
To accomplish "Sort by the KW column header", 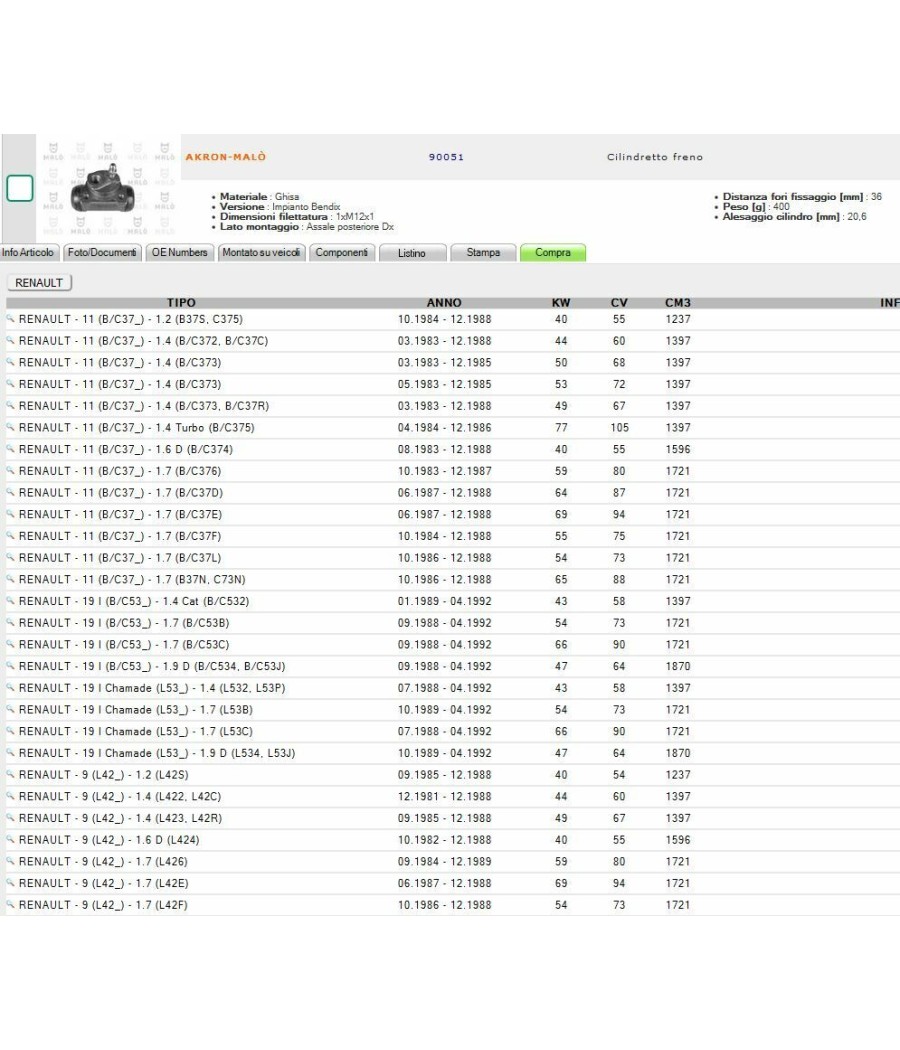I will (561, 303).
